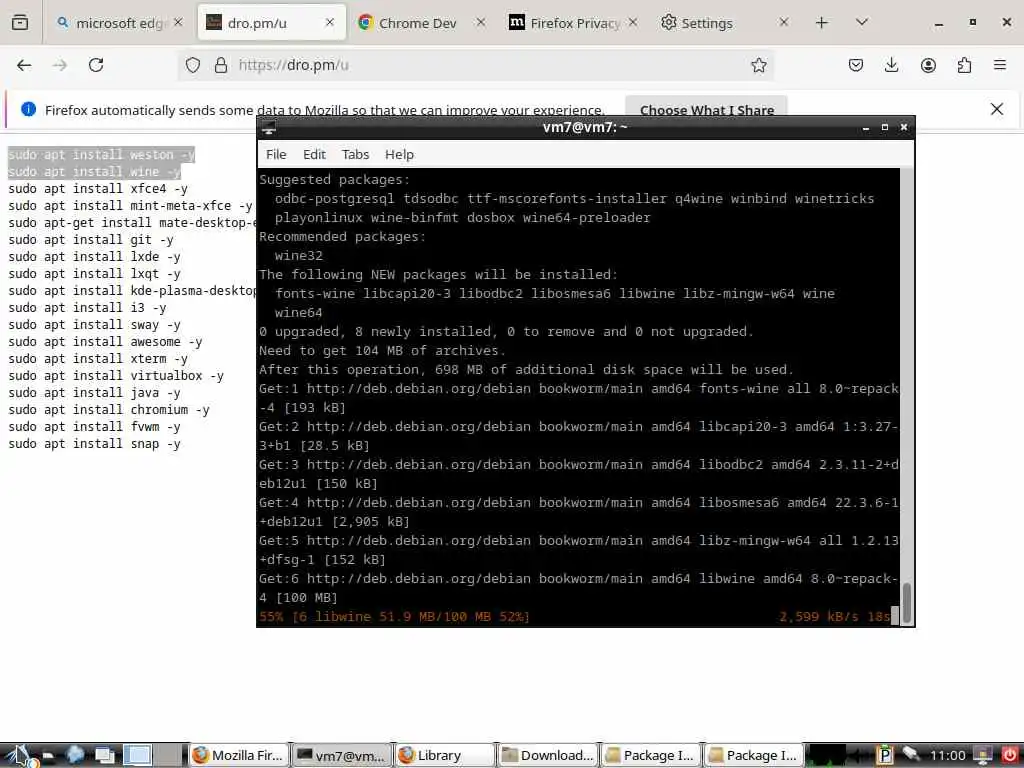Open the Firefox hamburger menu
The width and height of the screenshot is (1024, 768).
tap(999, 65)
